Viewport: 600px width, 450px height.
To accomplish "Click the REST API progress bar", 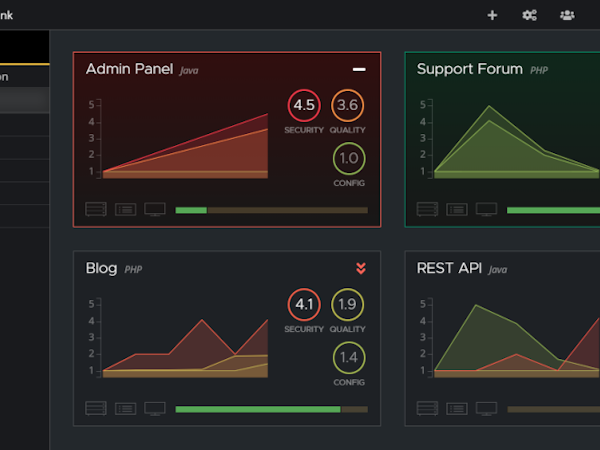I will point(553,409).
